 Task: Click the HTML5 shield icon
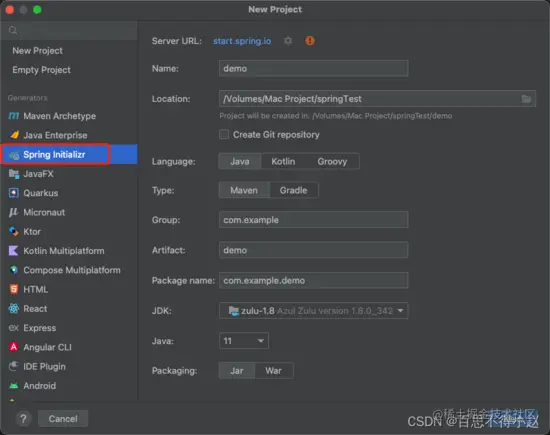tap(14, 289)
